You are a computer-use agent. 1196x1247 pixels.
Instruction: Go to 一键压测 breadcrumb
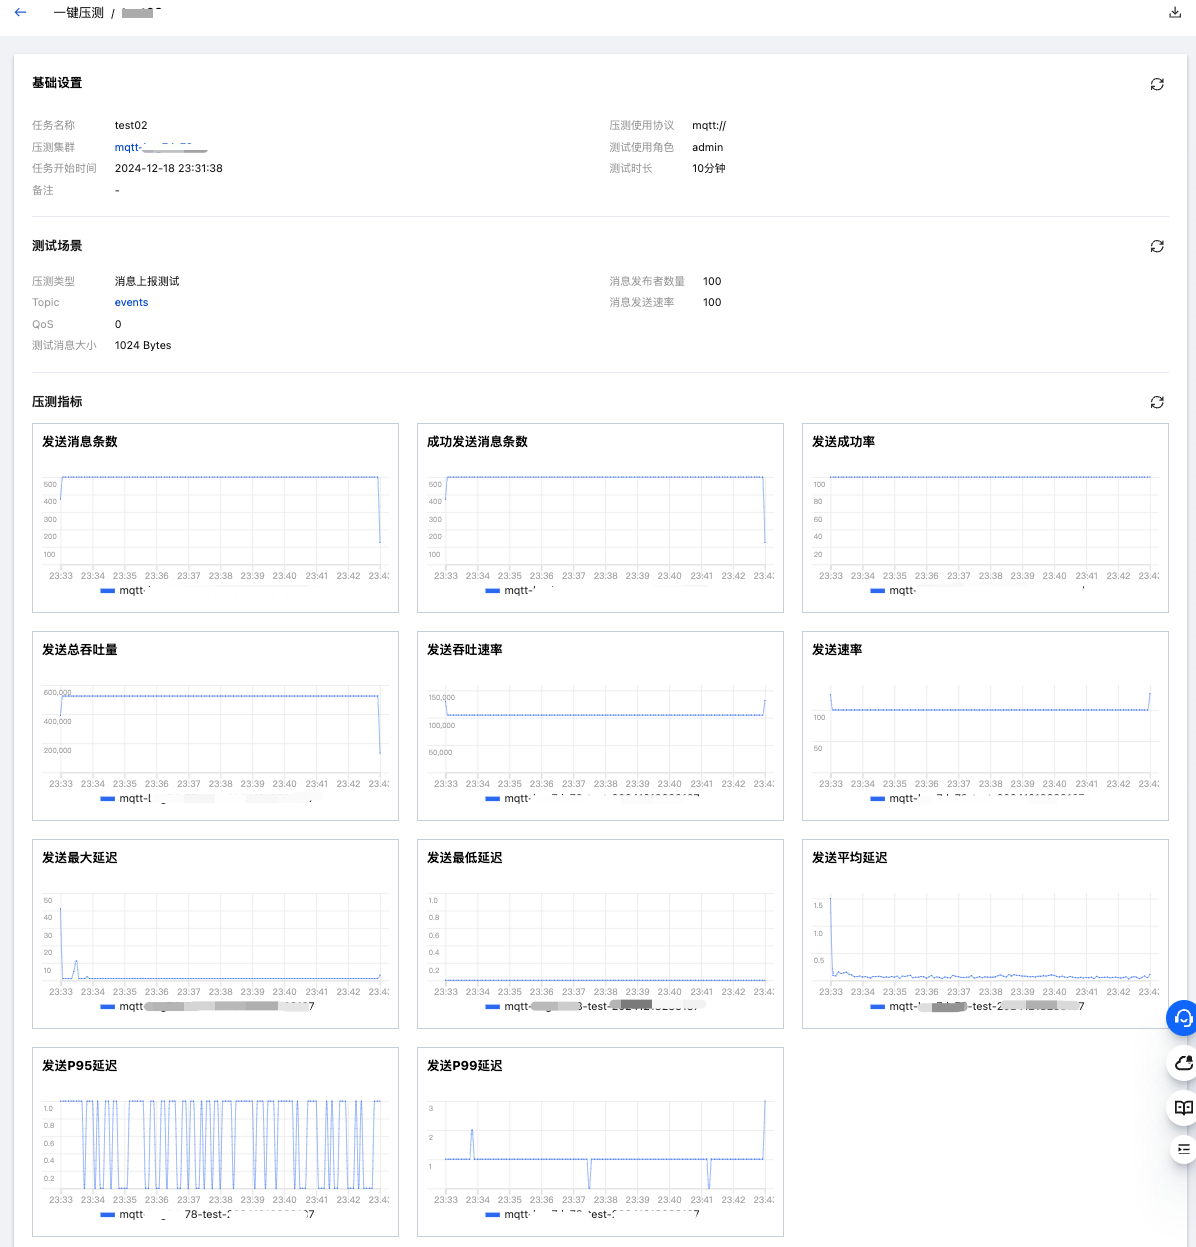tap(78, 13)
